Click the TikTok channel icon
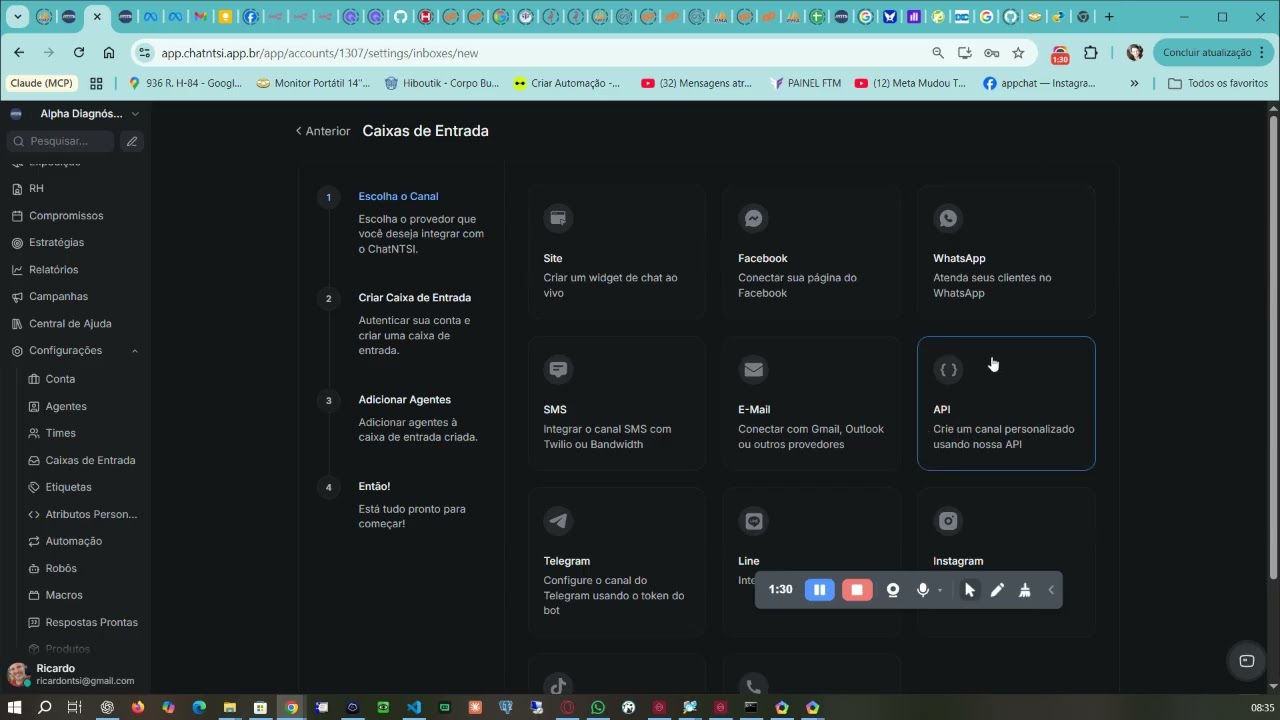The width and height of the screenshot is (1280, 720). [558, 685]
